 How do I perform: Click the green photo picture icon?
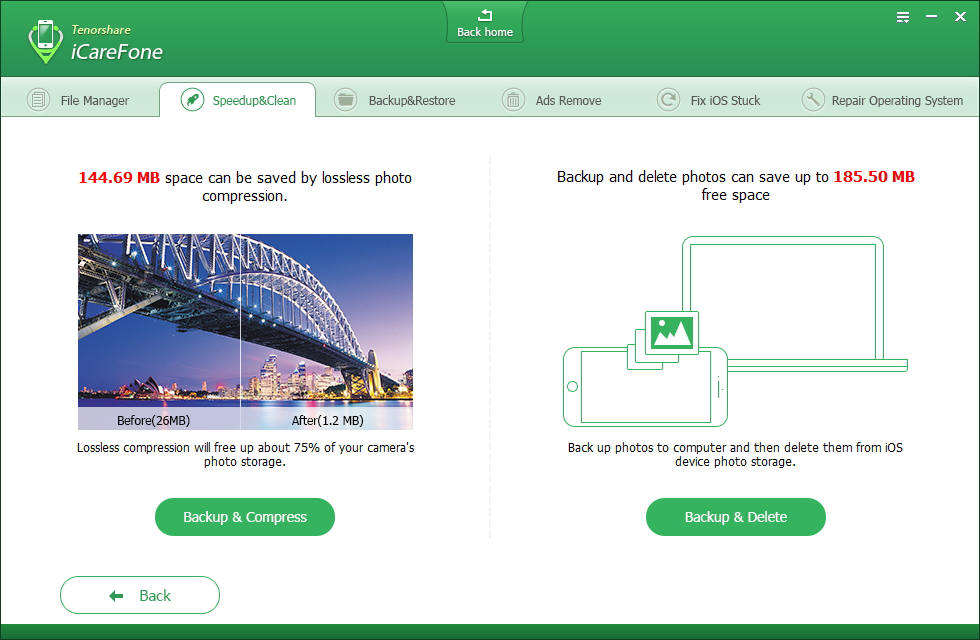coord(671,332)
